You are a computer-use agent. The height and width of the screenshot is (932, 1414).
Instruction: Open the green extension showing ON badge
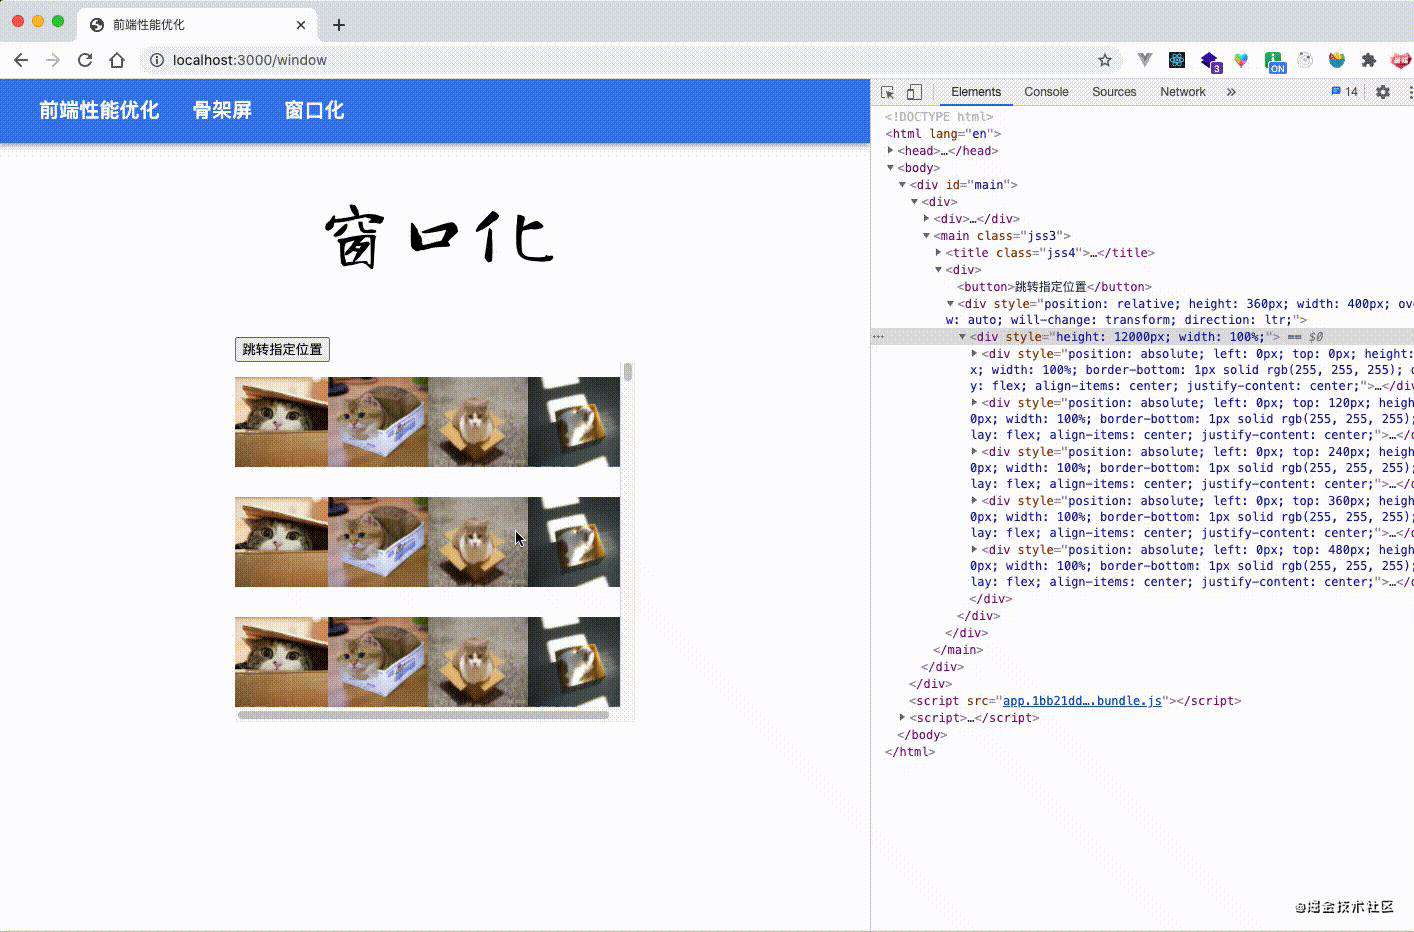[x=1274, y=62]
